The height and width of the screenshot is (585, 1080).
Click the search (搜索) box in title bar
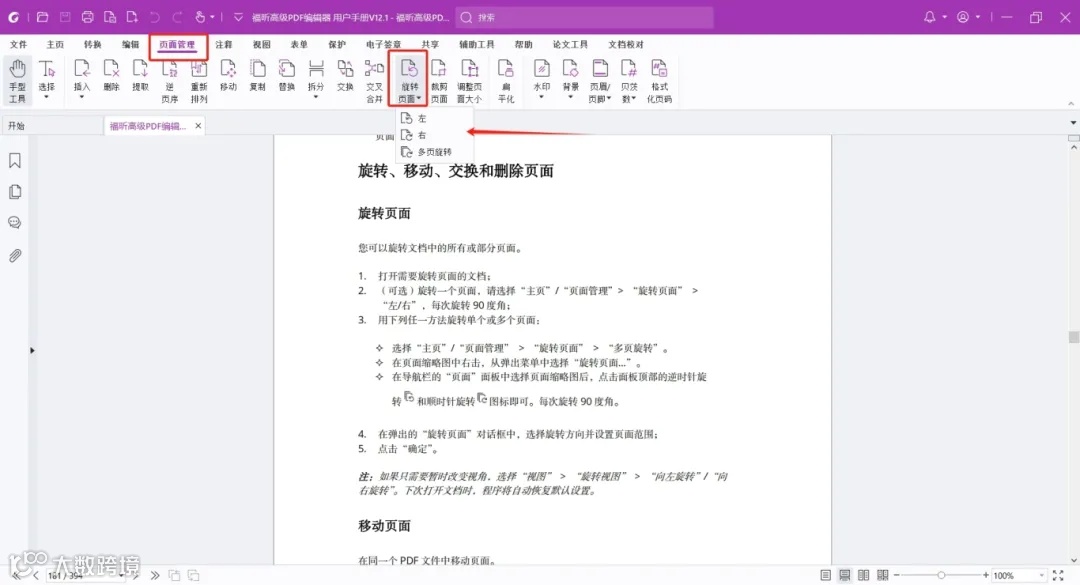[x=584, y=17]
